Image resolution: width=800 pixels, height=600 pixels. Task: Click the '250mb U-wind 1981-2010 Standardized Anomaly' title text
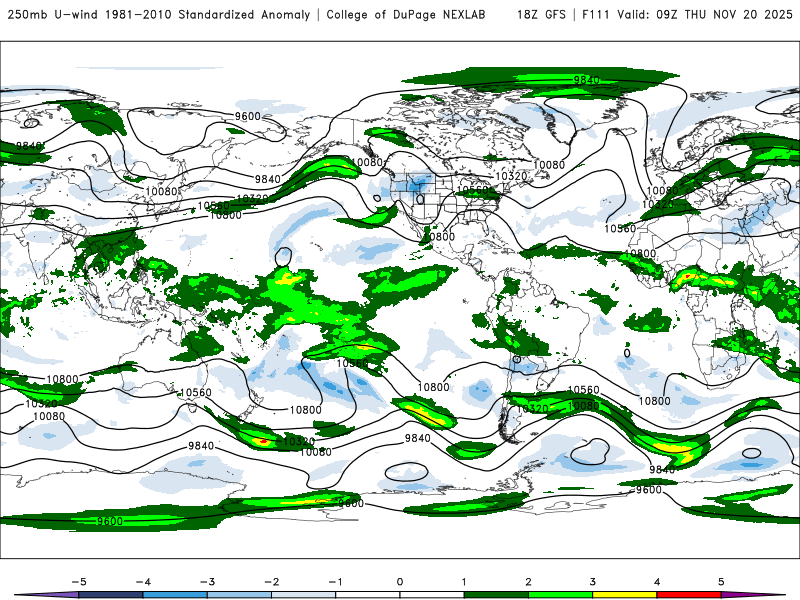[159, 14]
